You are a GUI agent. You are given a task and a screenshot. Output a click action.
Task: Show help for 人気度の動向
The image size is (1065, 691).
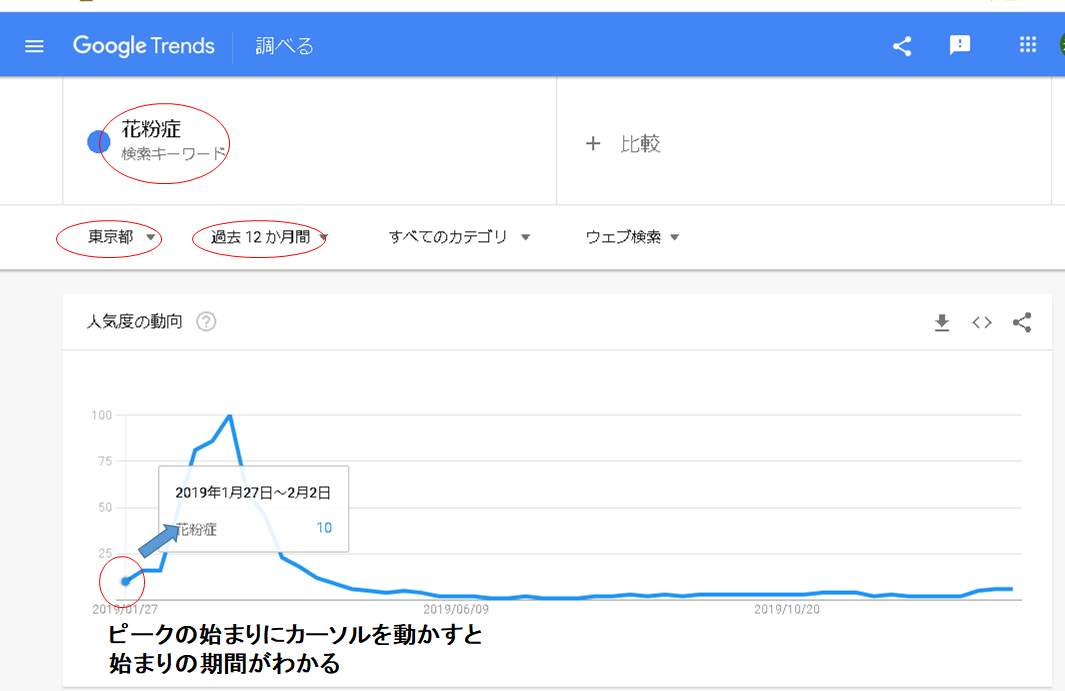point(206,321)
